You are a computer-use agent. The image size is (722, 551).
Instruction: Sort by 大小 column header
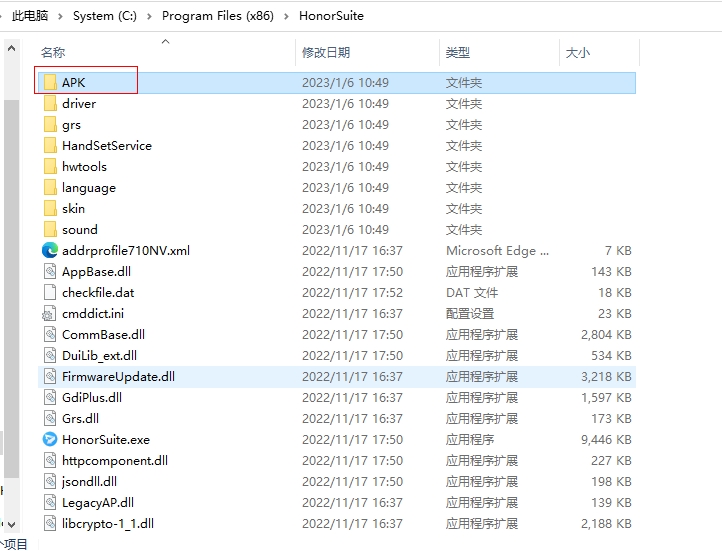[x=578, y=52]
